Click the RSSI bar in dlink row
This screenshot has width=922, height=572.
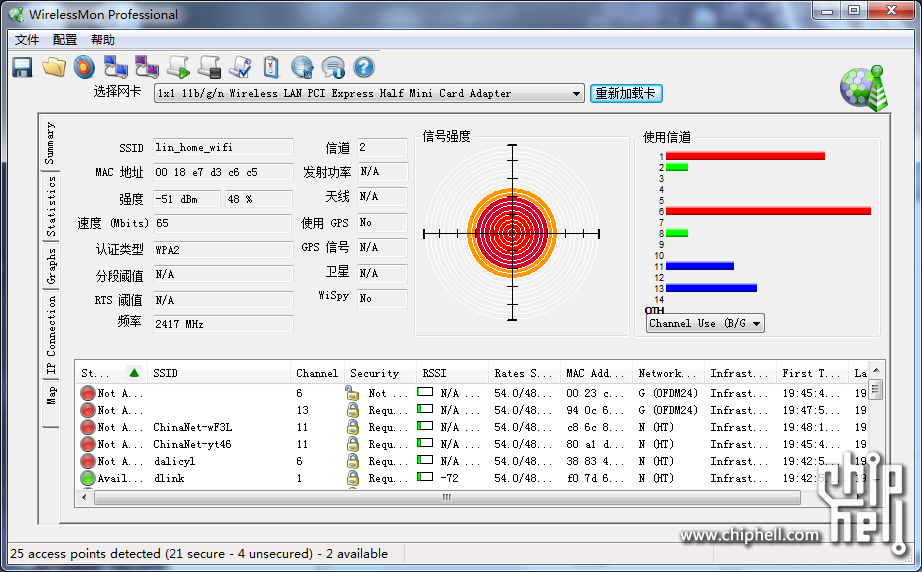tap(425, 477)
